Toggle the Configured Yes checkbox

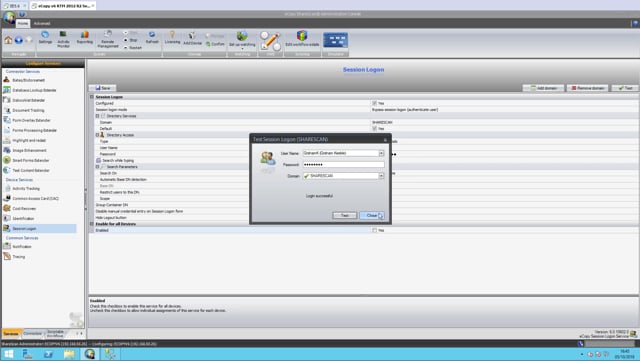click(x=374, y=103)
